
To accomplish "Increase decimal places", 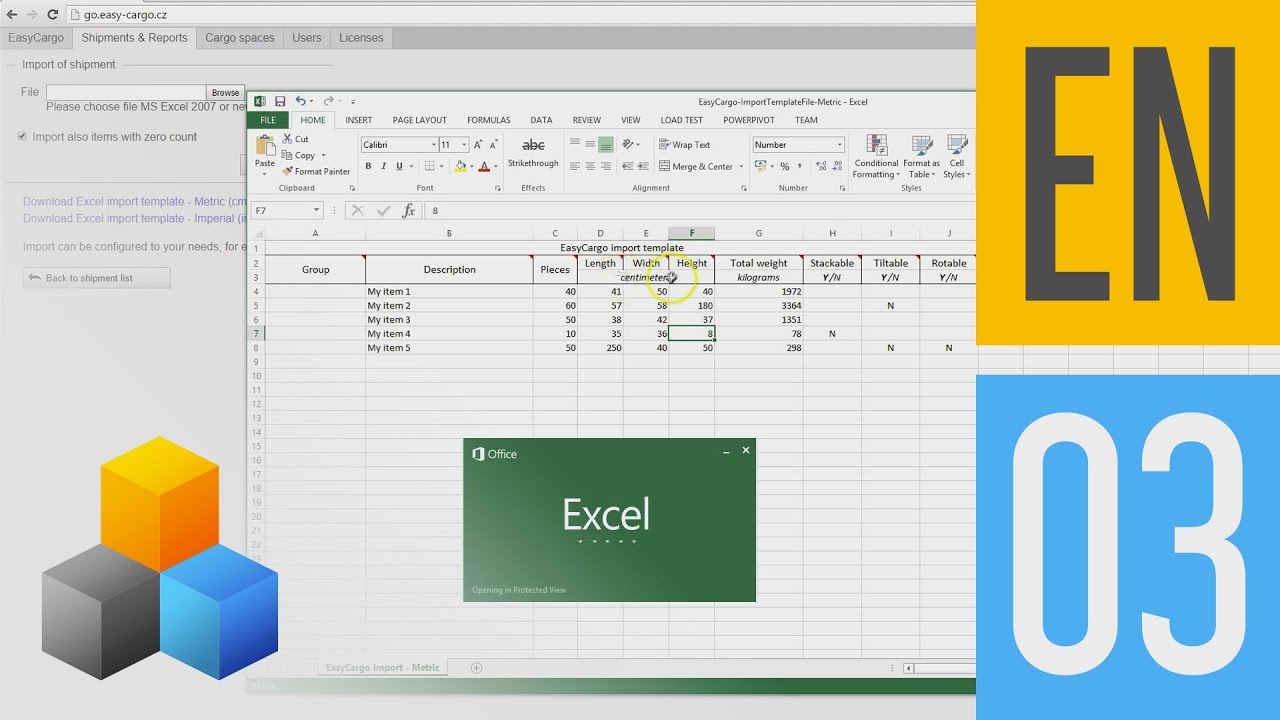I will click(x=819, y=166).
